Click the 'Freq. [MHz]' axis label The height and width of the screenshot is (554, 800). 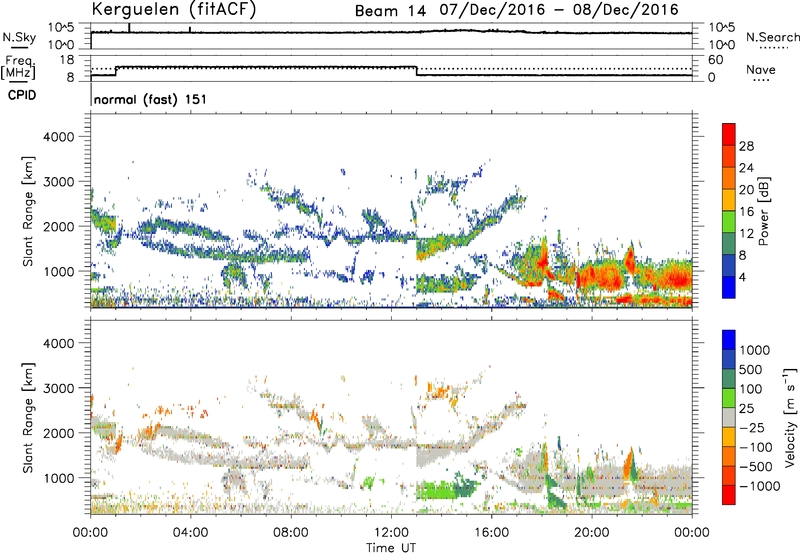point(18,68)
